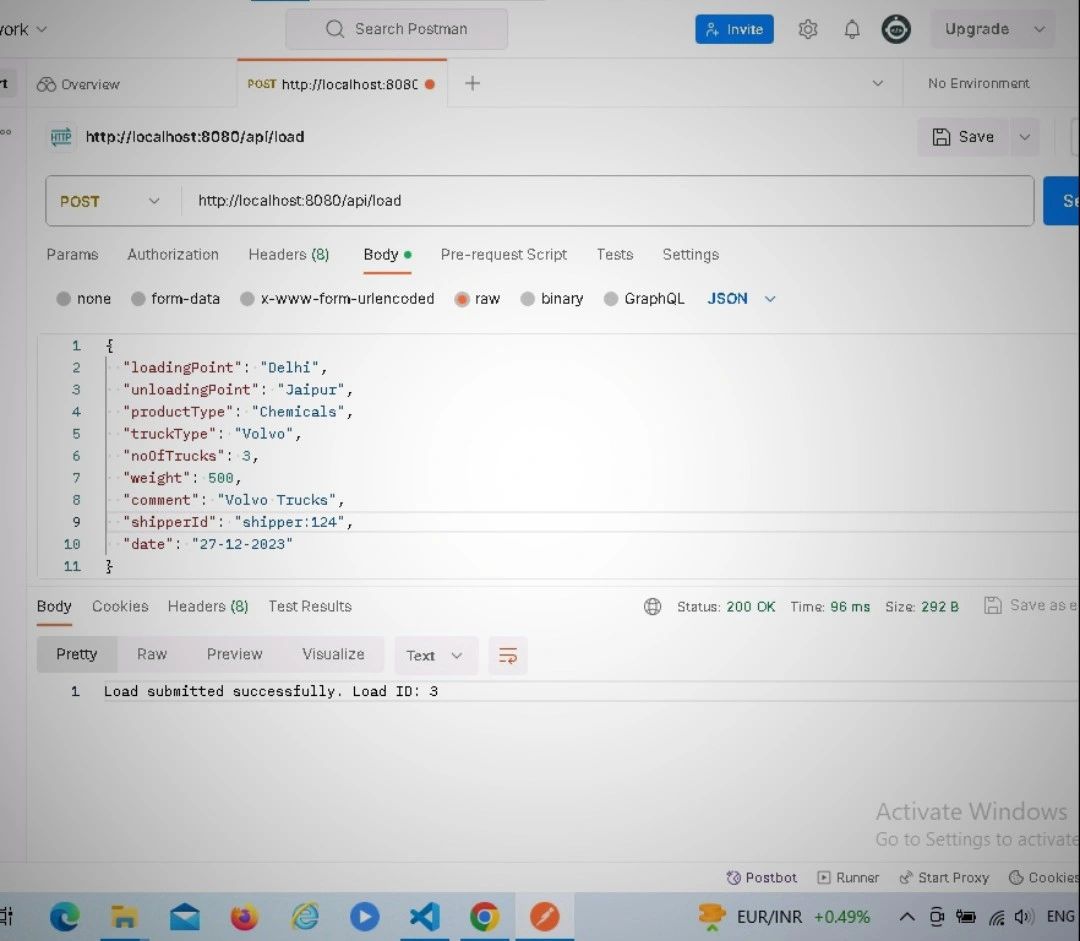Open Postbot from the footer bar
Image resolution: width=1080 pixels, height=941 pixels.
(x=762, y=877)
